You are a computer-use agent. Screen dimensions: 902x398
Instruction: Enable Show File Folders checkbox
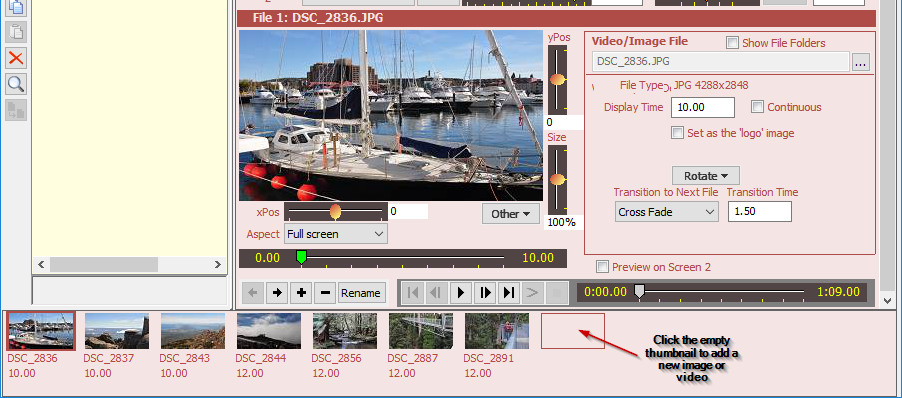click(x=732, y=43)
